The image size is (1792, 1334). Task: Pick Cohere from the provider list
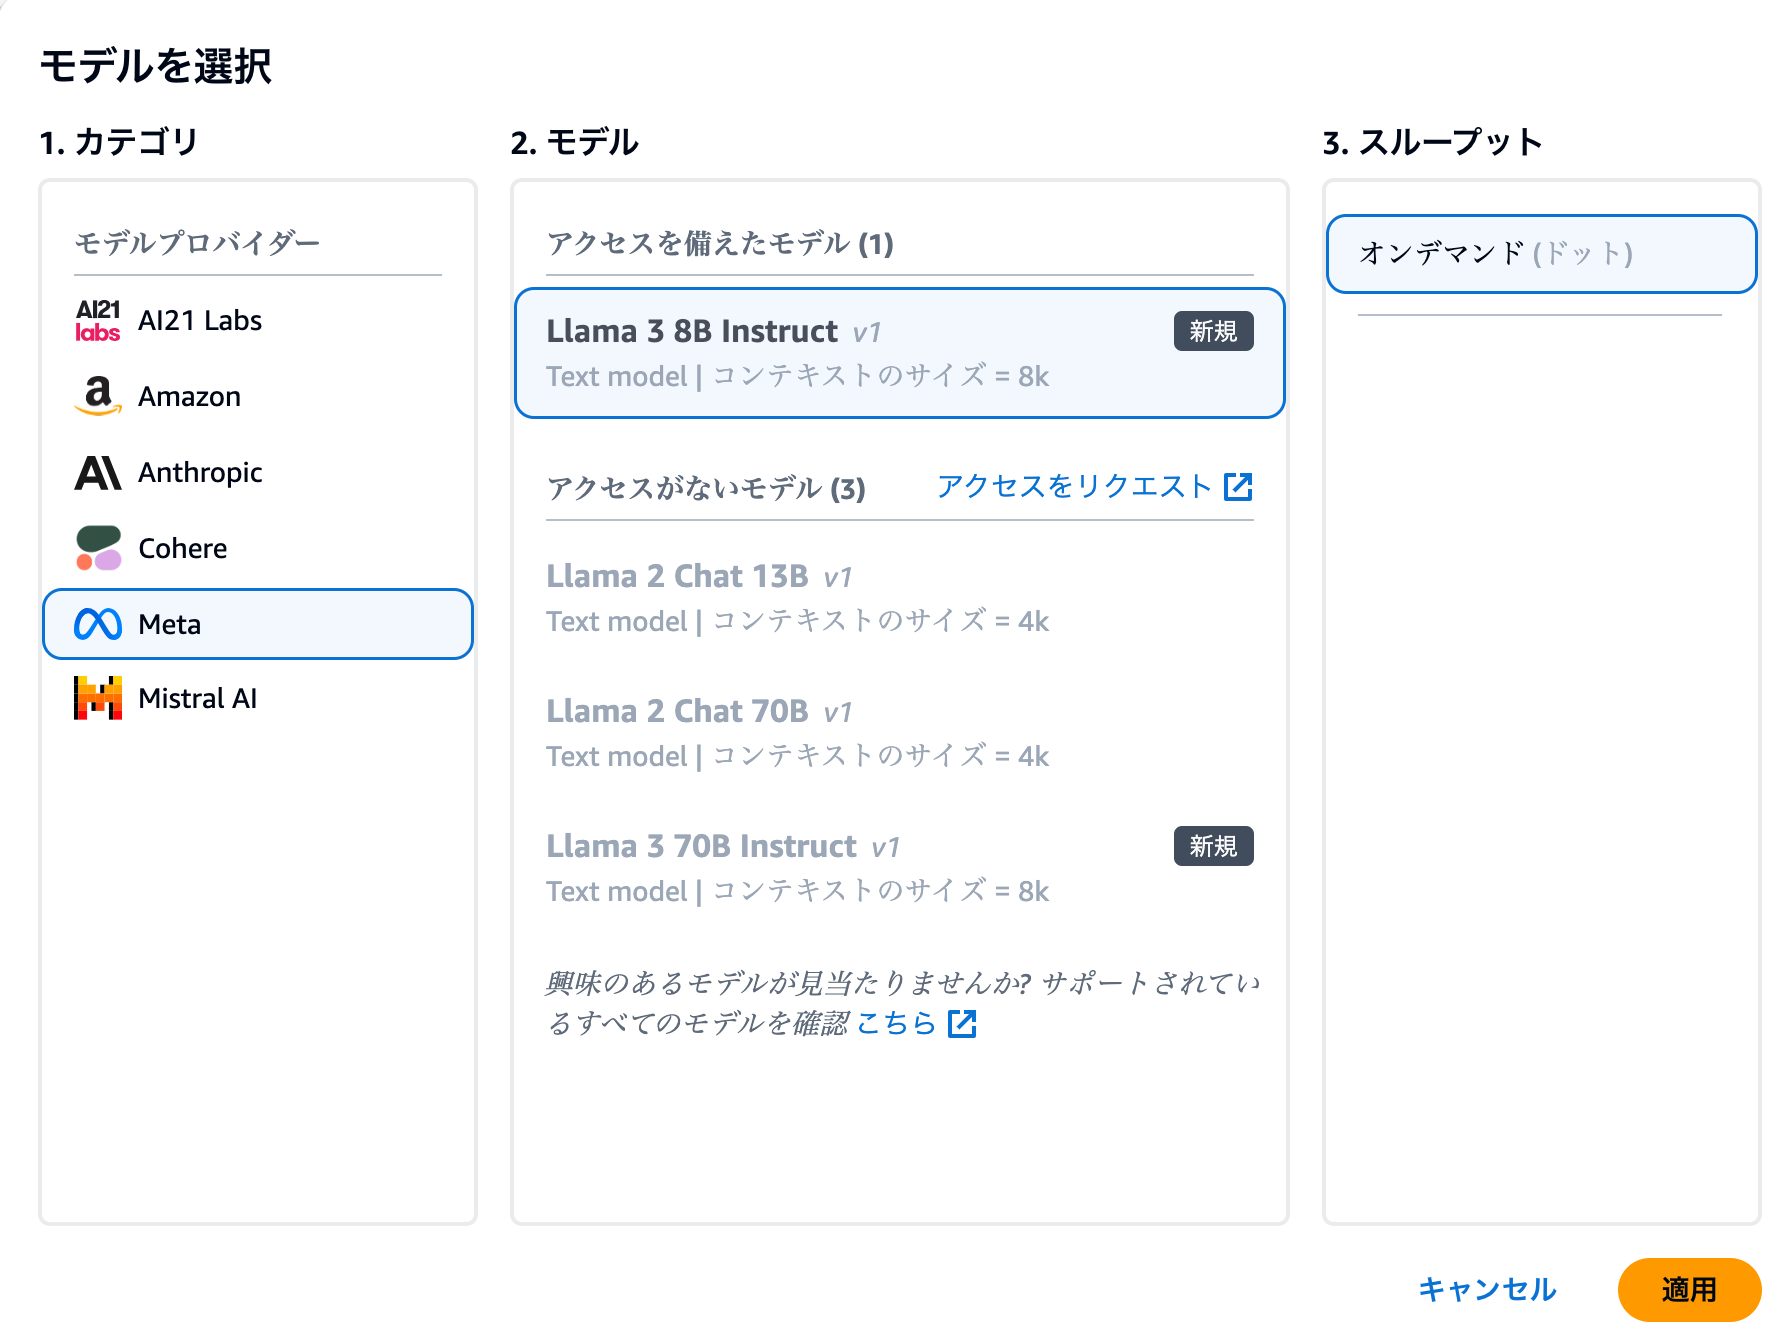tap(258, 548)
